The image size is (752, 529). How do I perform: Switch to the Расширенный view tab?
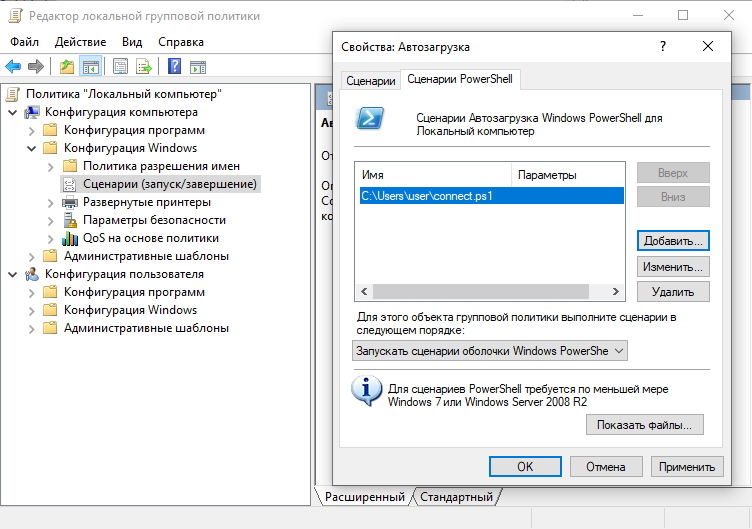coord(364,497)
